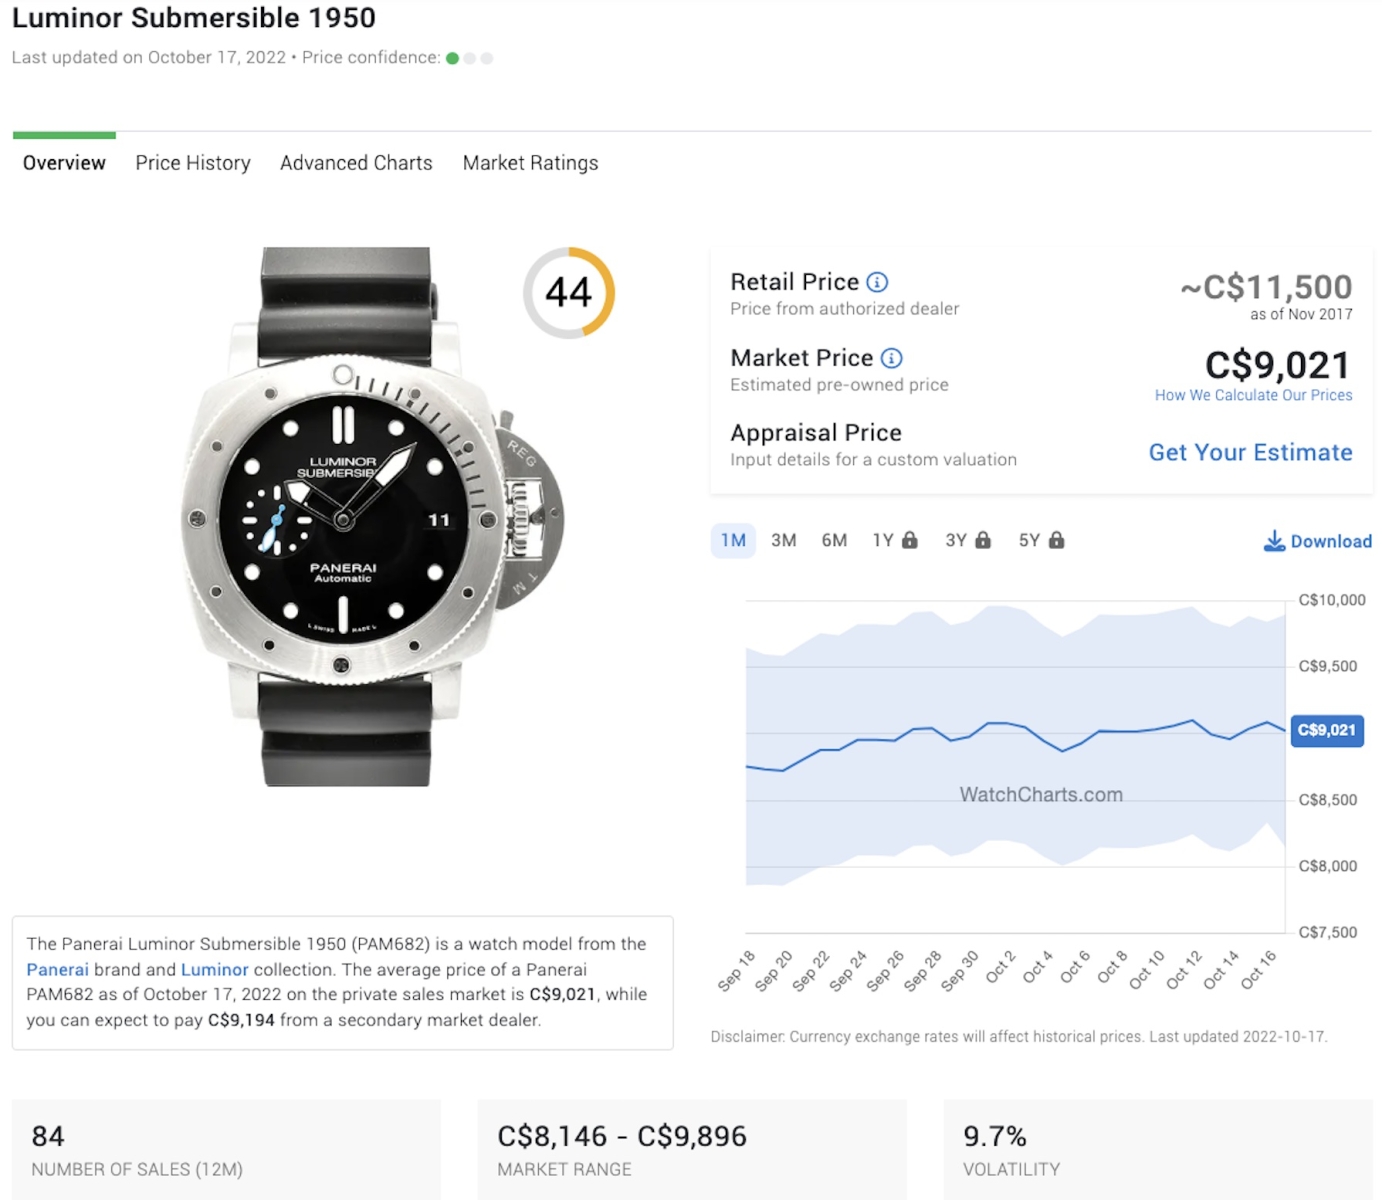Click the 5Y range lock icon
The height and width of the screenshot is (1200, 1382).
click(x=1057, y=540)
